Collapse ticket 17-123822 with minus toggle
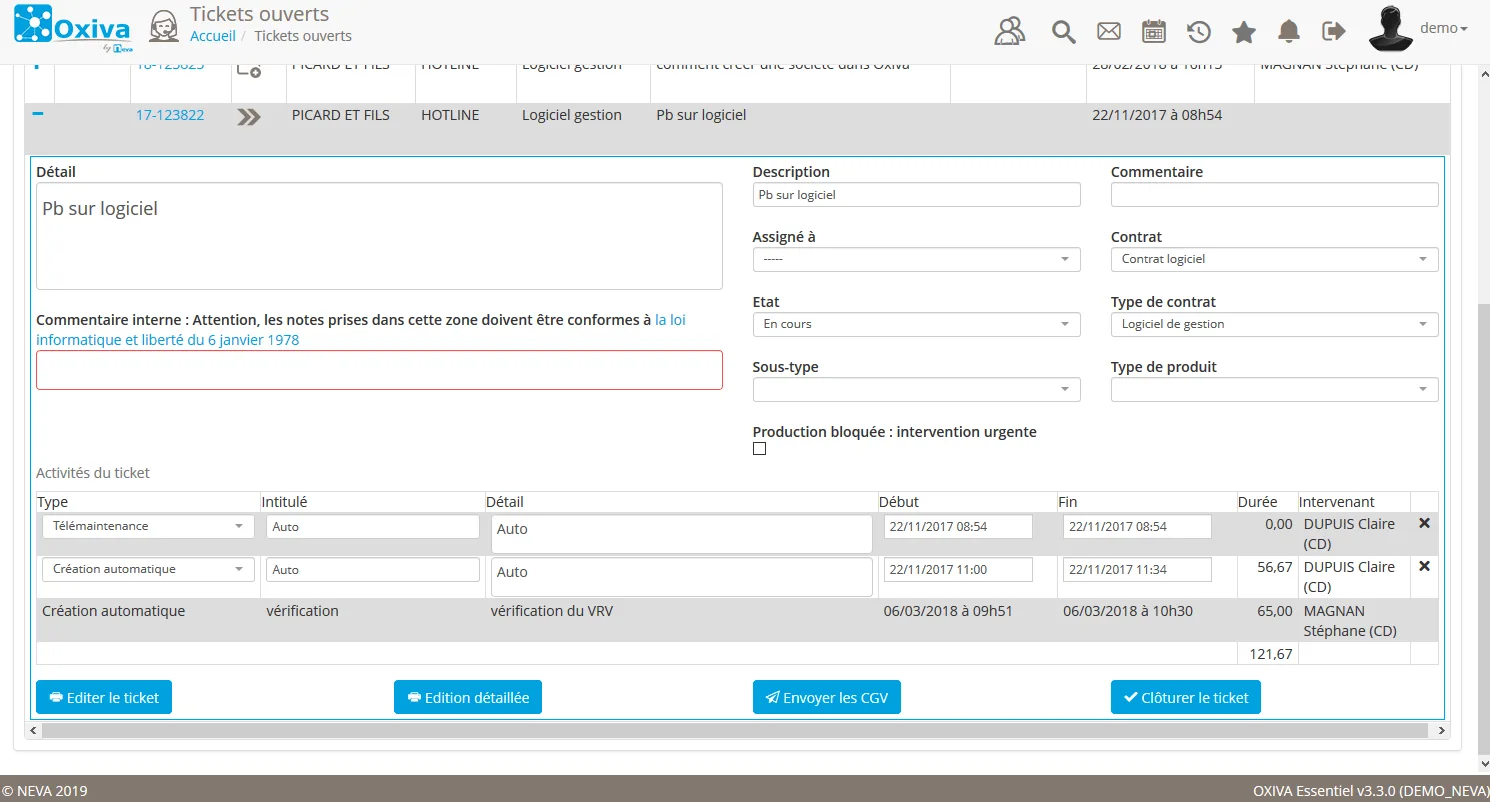This screenshot has height=802, width=1490. (38, 114)
